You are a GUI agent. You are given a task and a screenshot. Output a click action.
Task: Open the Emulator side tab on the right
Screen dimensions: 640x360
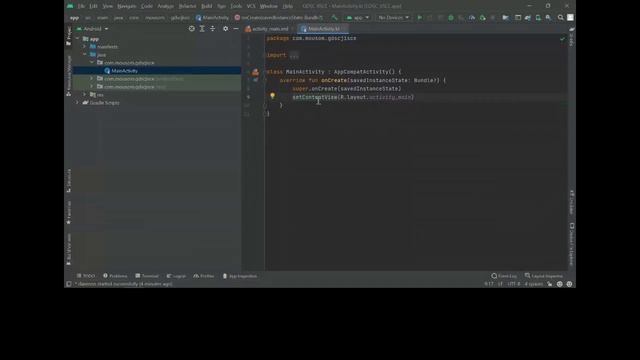click(571, 202)
